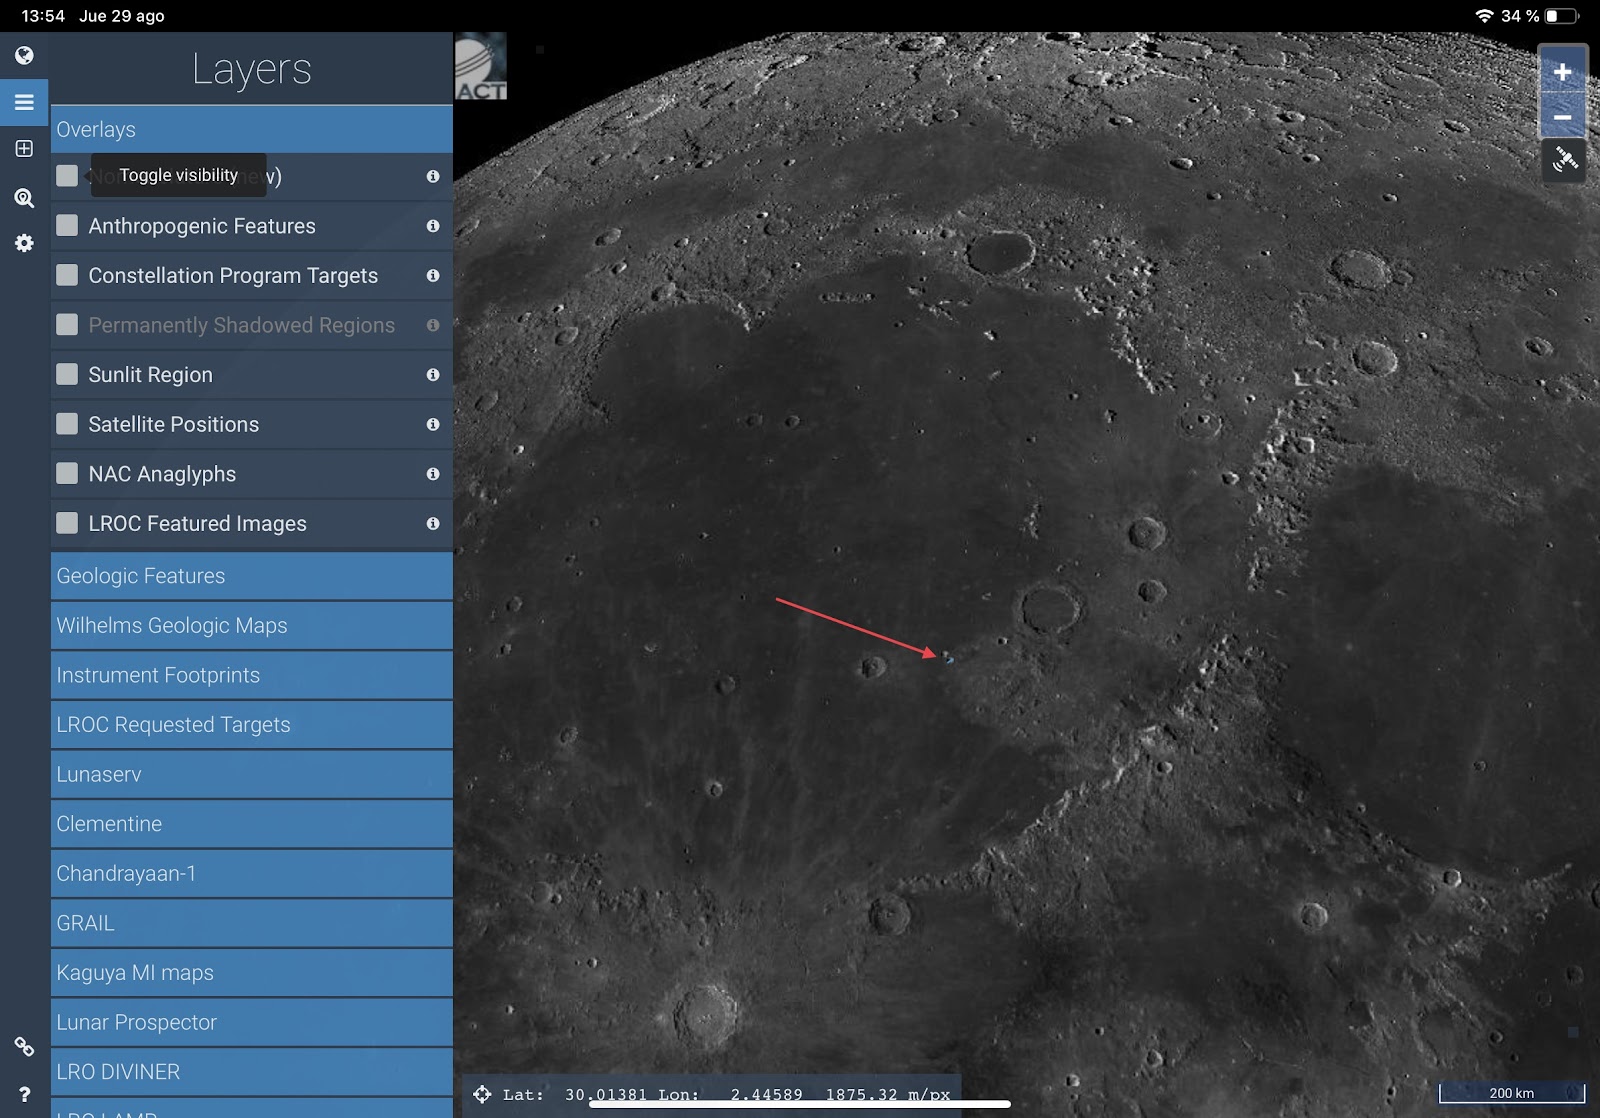
Task: Enable Sunlit Region checkbox
Action: [67, 374]
